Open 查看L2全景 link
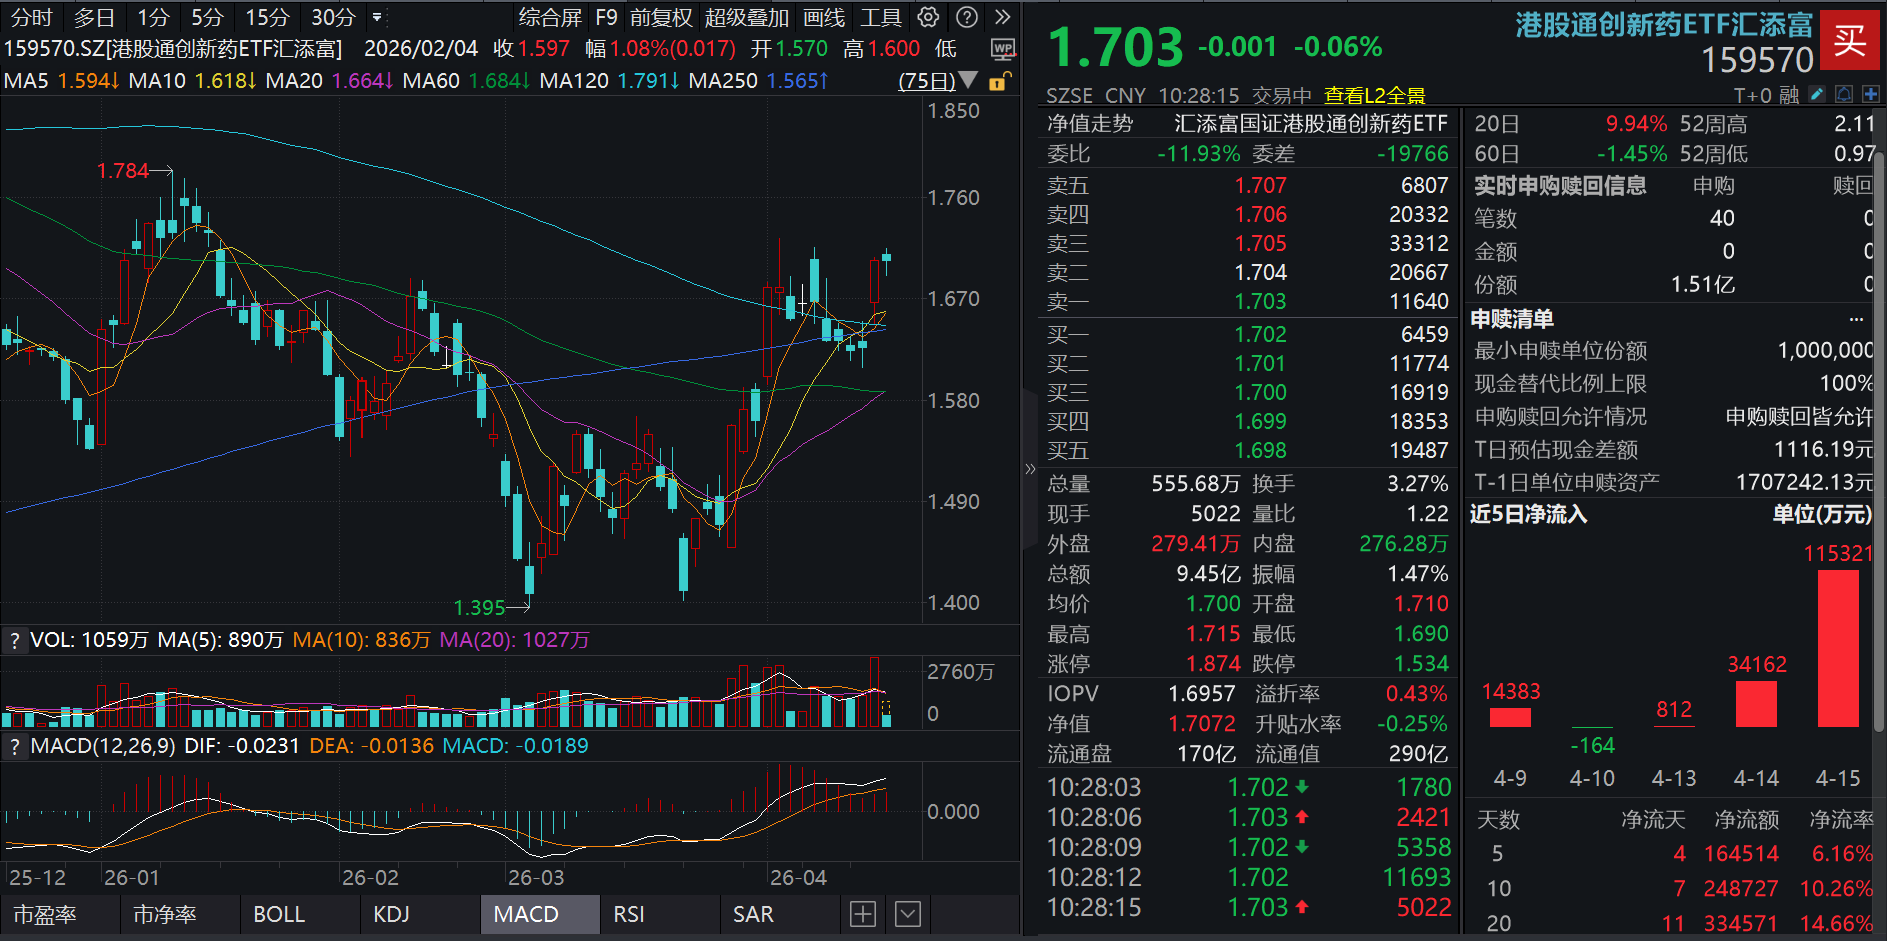Image resolution: width=1887 pixels, height=941 pixels. coord(1375,95)
